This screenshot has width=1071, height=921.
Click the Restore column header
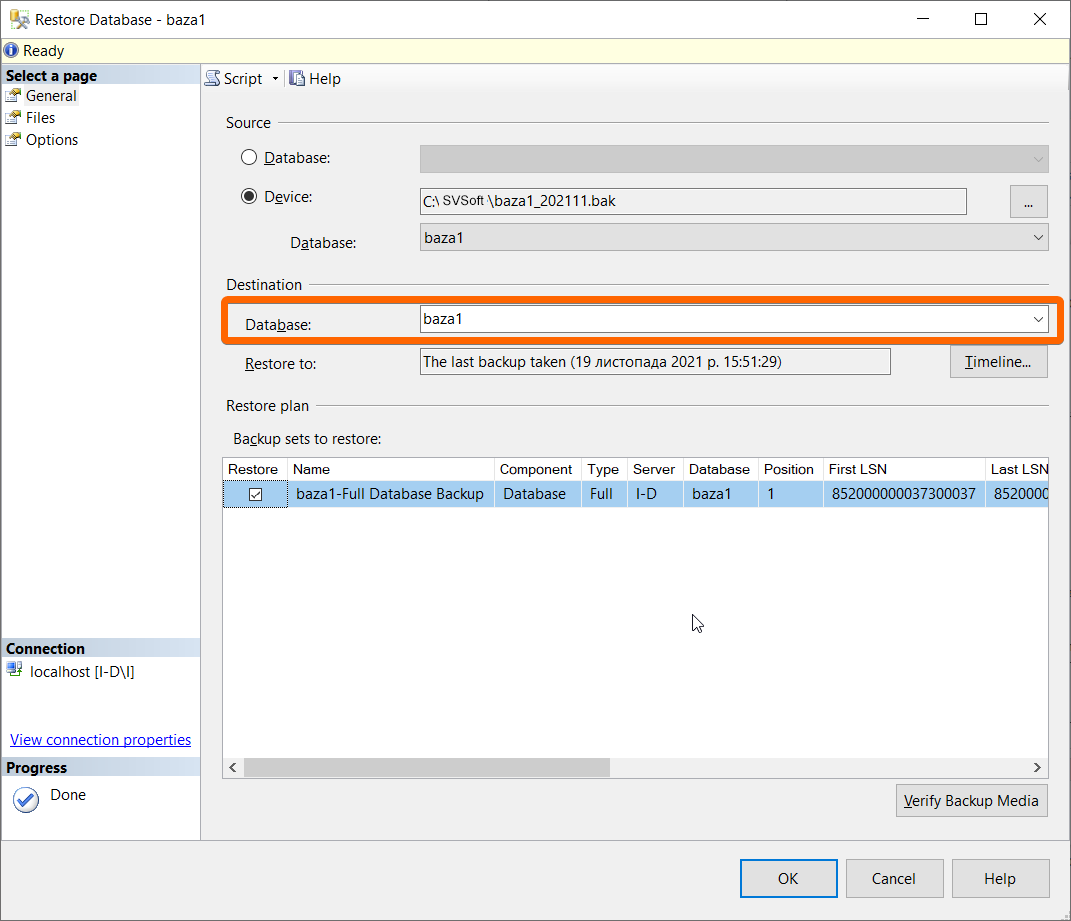pos(253,469)
